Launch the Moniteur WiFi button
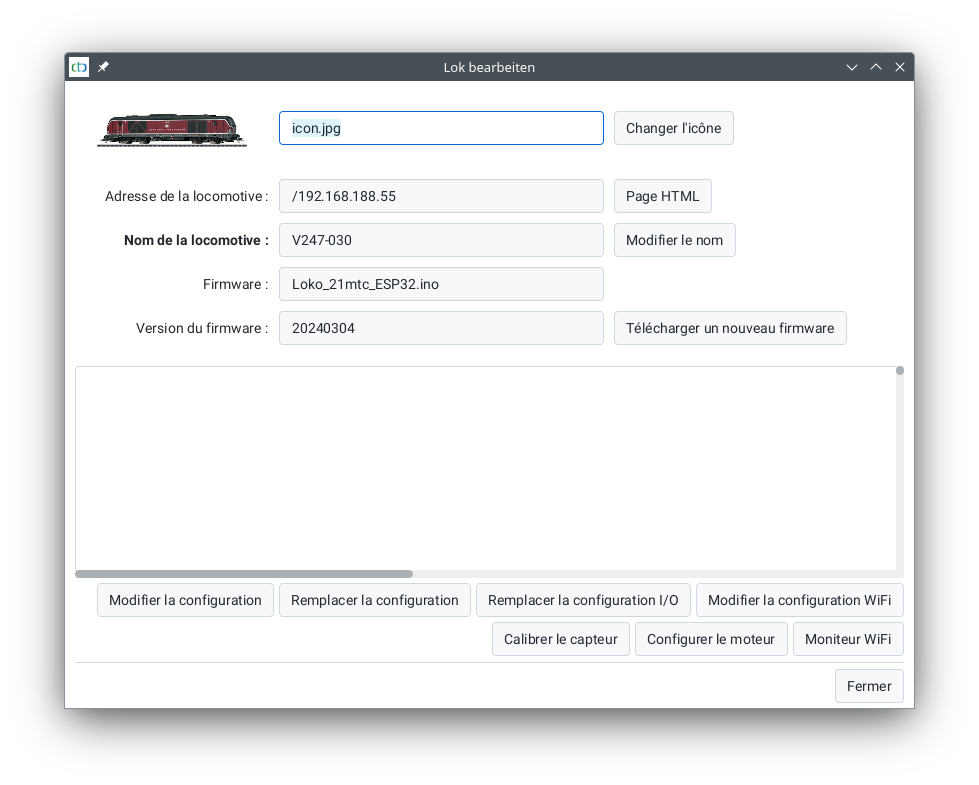 click(x=847, y=639)
